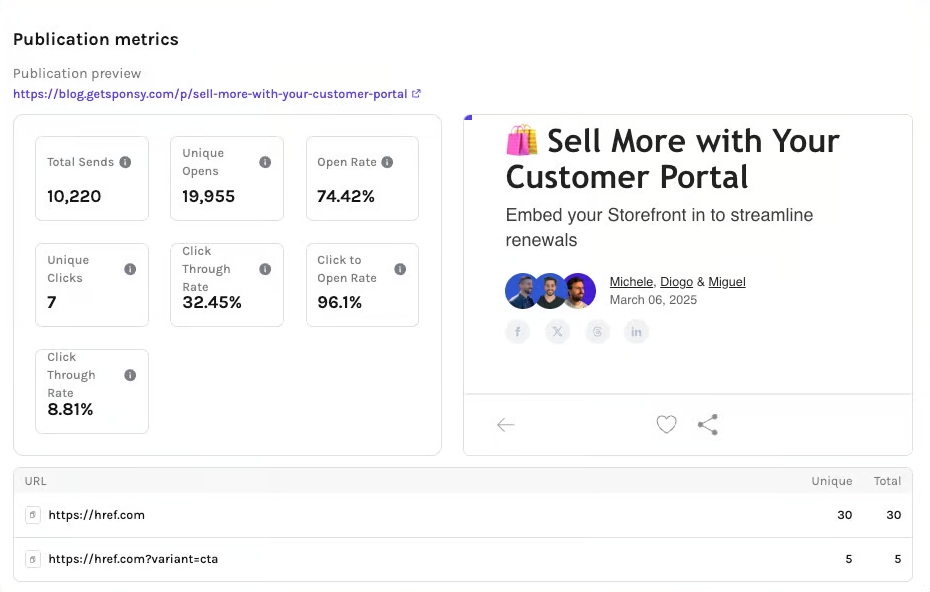The height and width of the screenshot is (592, 930).
Task: Click the Unique Opens info icon
Action: (x=265, y=162)
